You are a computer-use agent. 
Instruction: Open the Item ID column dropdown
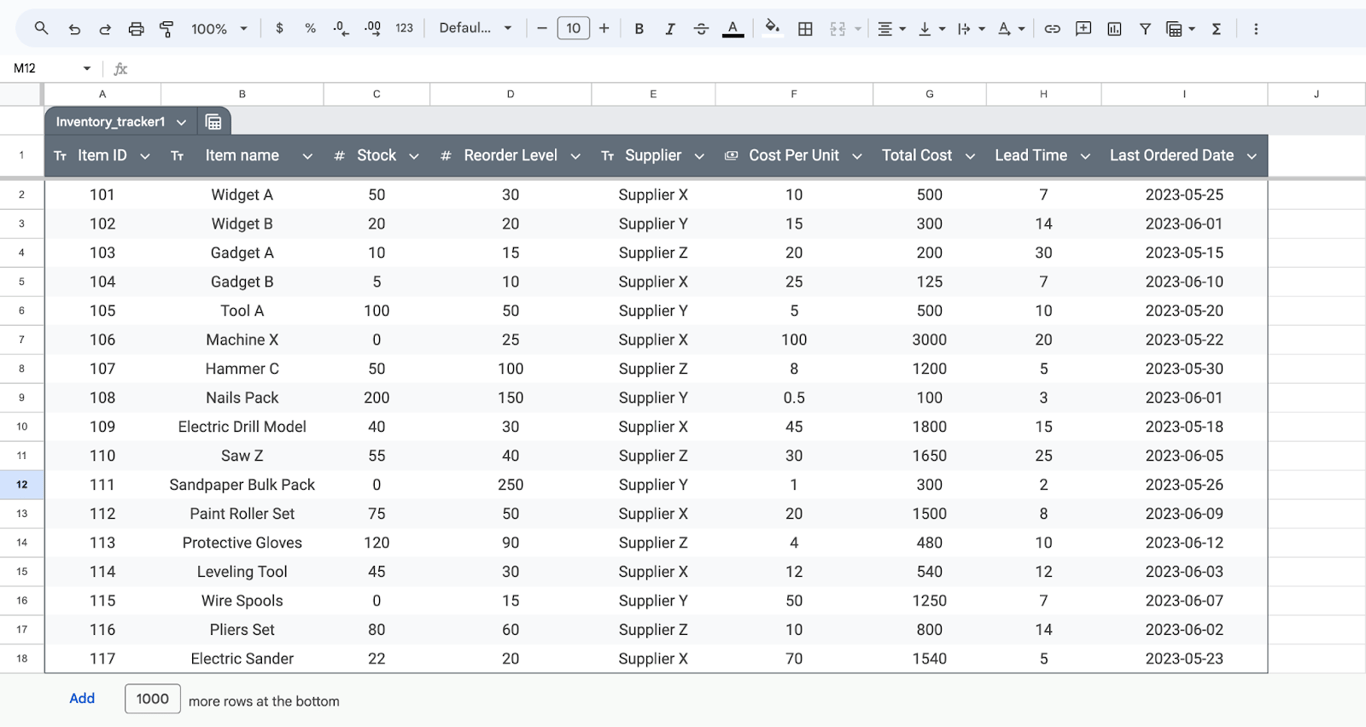(145, 156)
